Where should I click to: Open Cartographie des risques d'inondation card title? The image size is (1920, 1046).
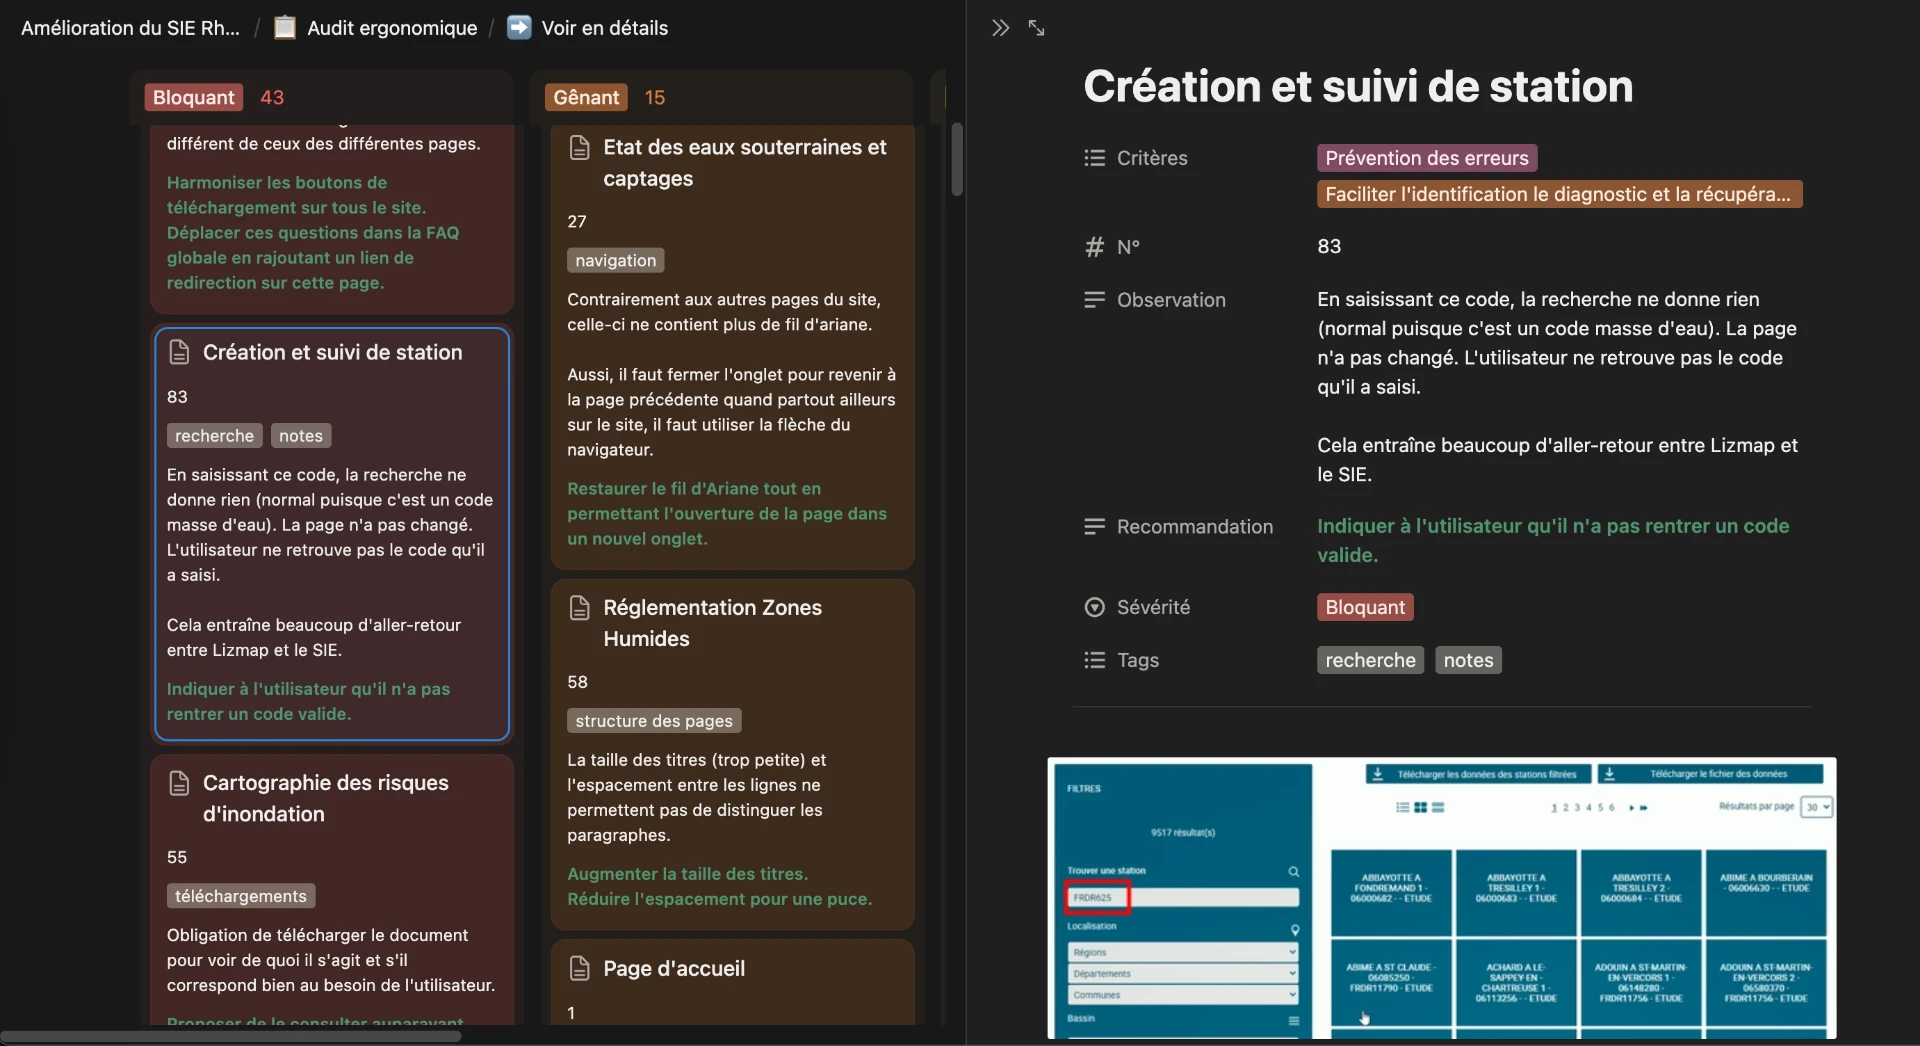coord(325,798)
